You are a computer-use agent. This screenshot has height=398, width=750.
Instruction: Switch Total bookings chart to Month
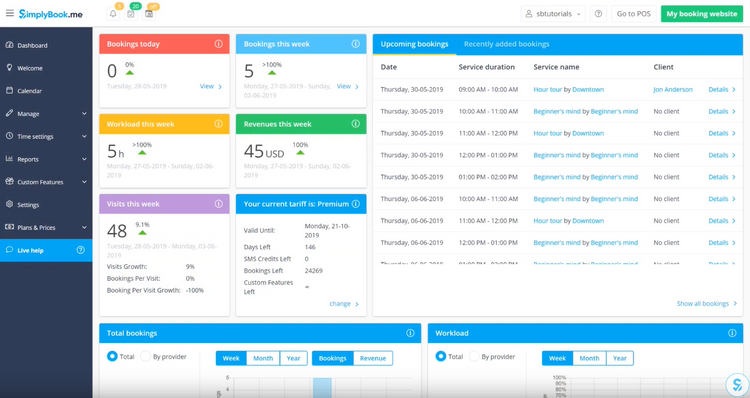263,358
